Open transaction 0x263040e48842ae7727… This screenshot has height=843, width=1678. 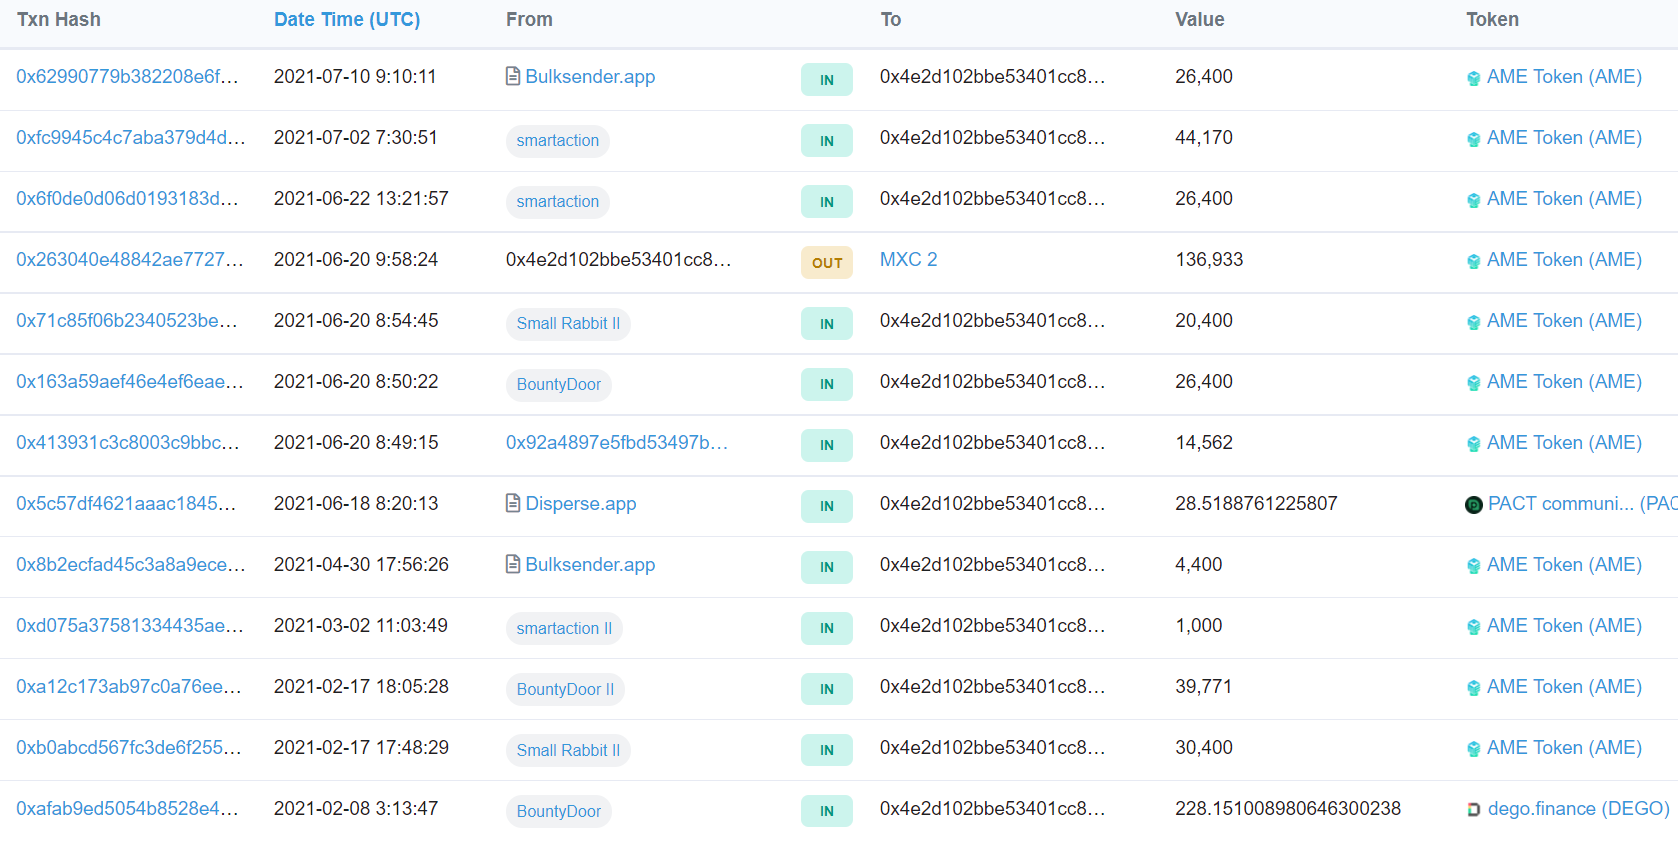(x=130, y=259)
